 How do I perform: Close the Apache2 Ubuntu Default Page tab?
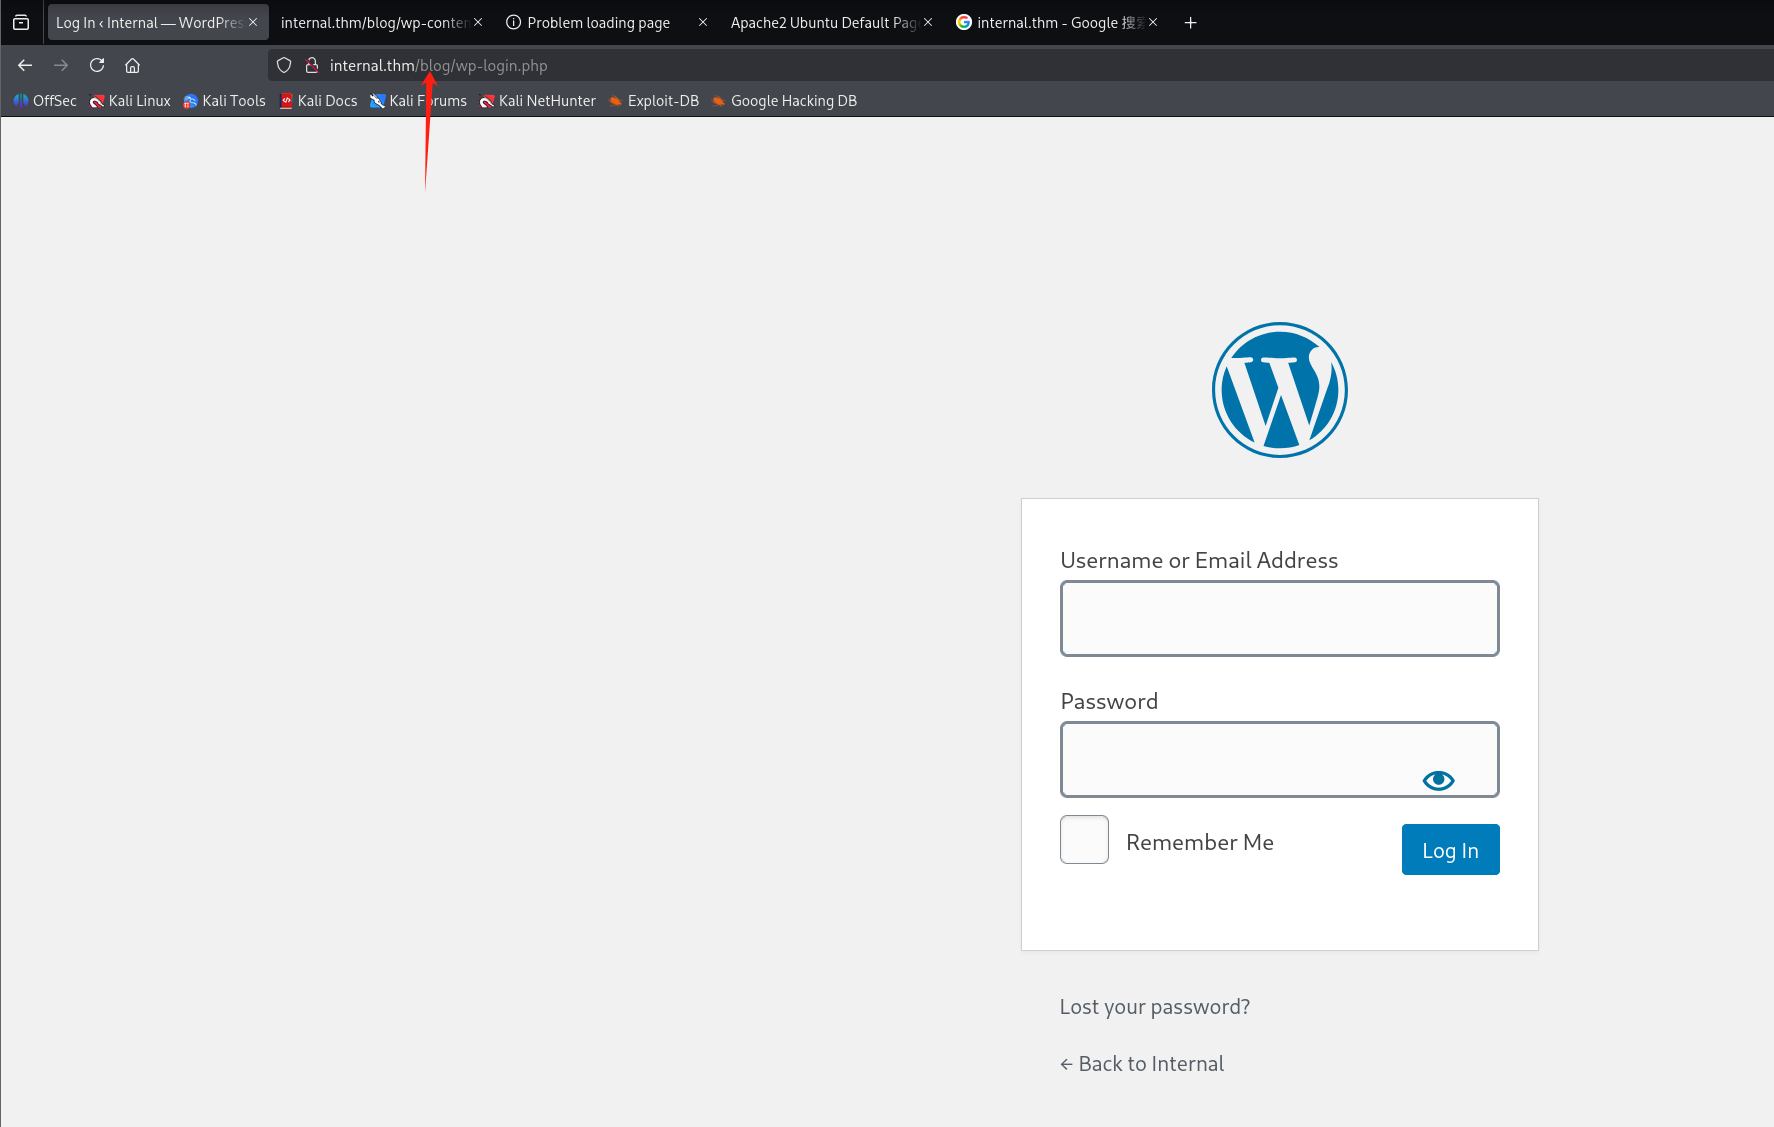click(928, 22)
